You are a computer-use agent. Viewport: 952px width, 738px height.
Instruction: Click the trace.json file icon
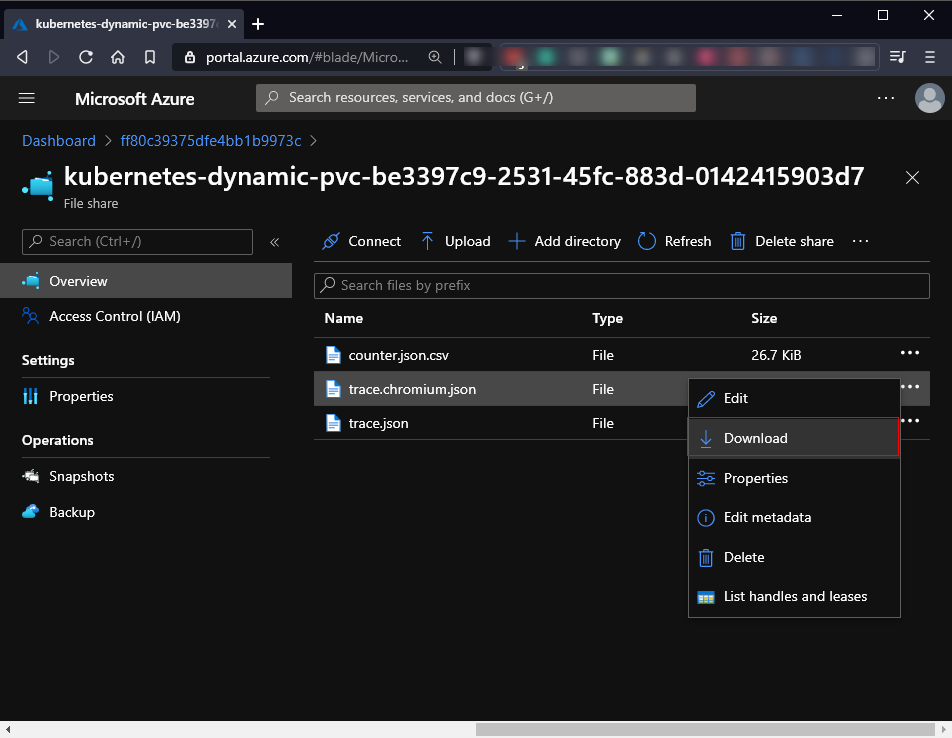[x=333, y=423]
